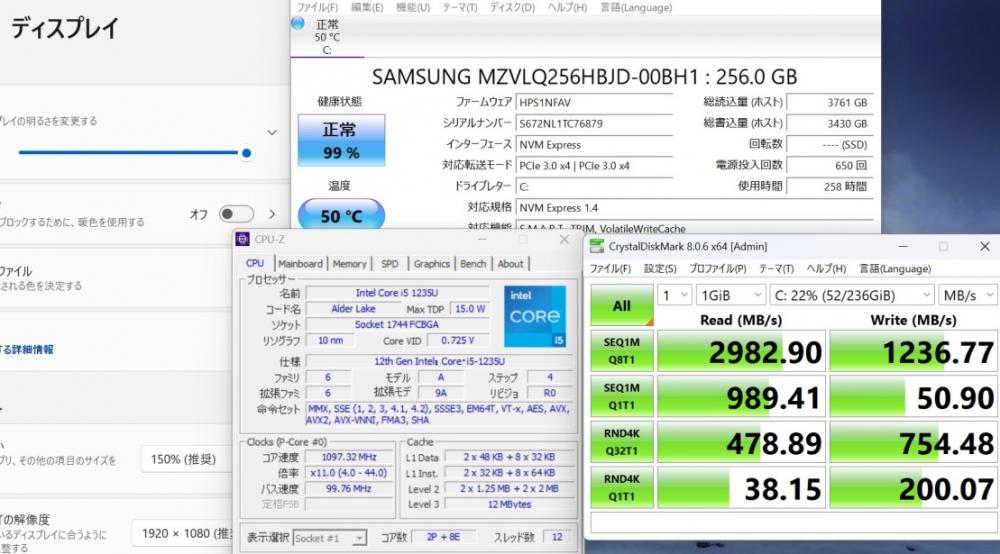Click the serial number field S672NL1TC76879
The image size is (1000, 554).
click(x=594, y=124)
